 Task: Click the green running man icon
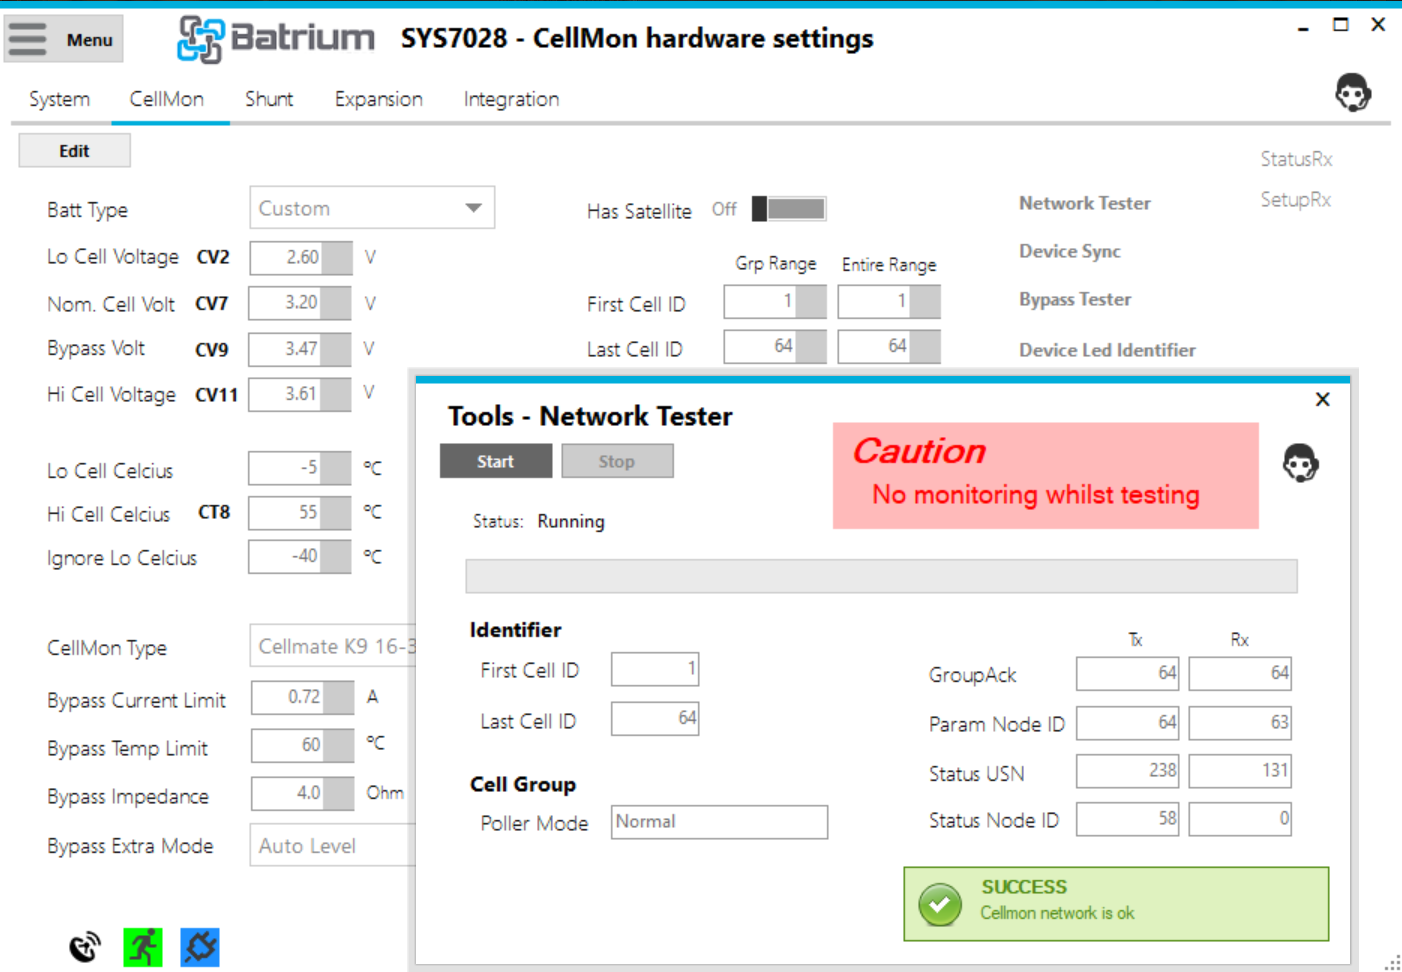[143, 946]
